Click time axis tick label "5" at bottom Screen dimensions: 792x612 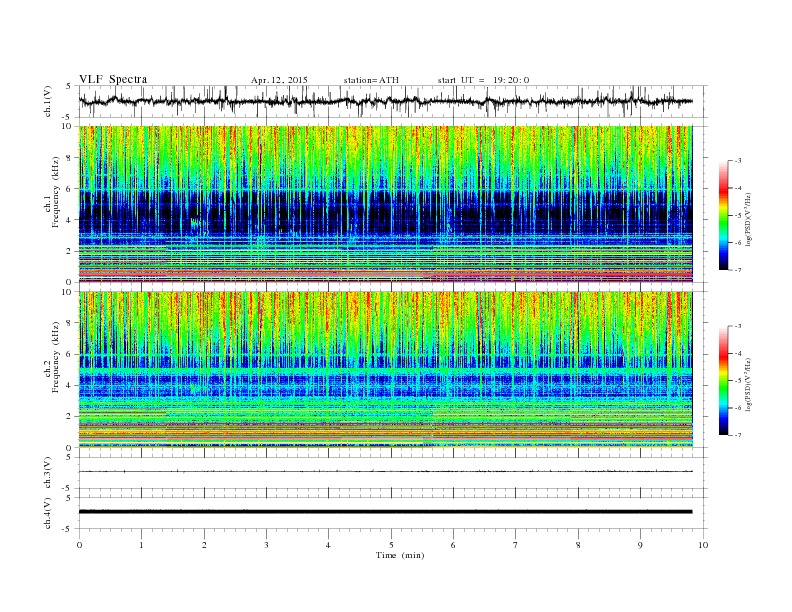point(391,545)
